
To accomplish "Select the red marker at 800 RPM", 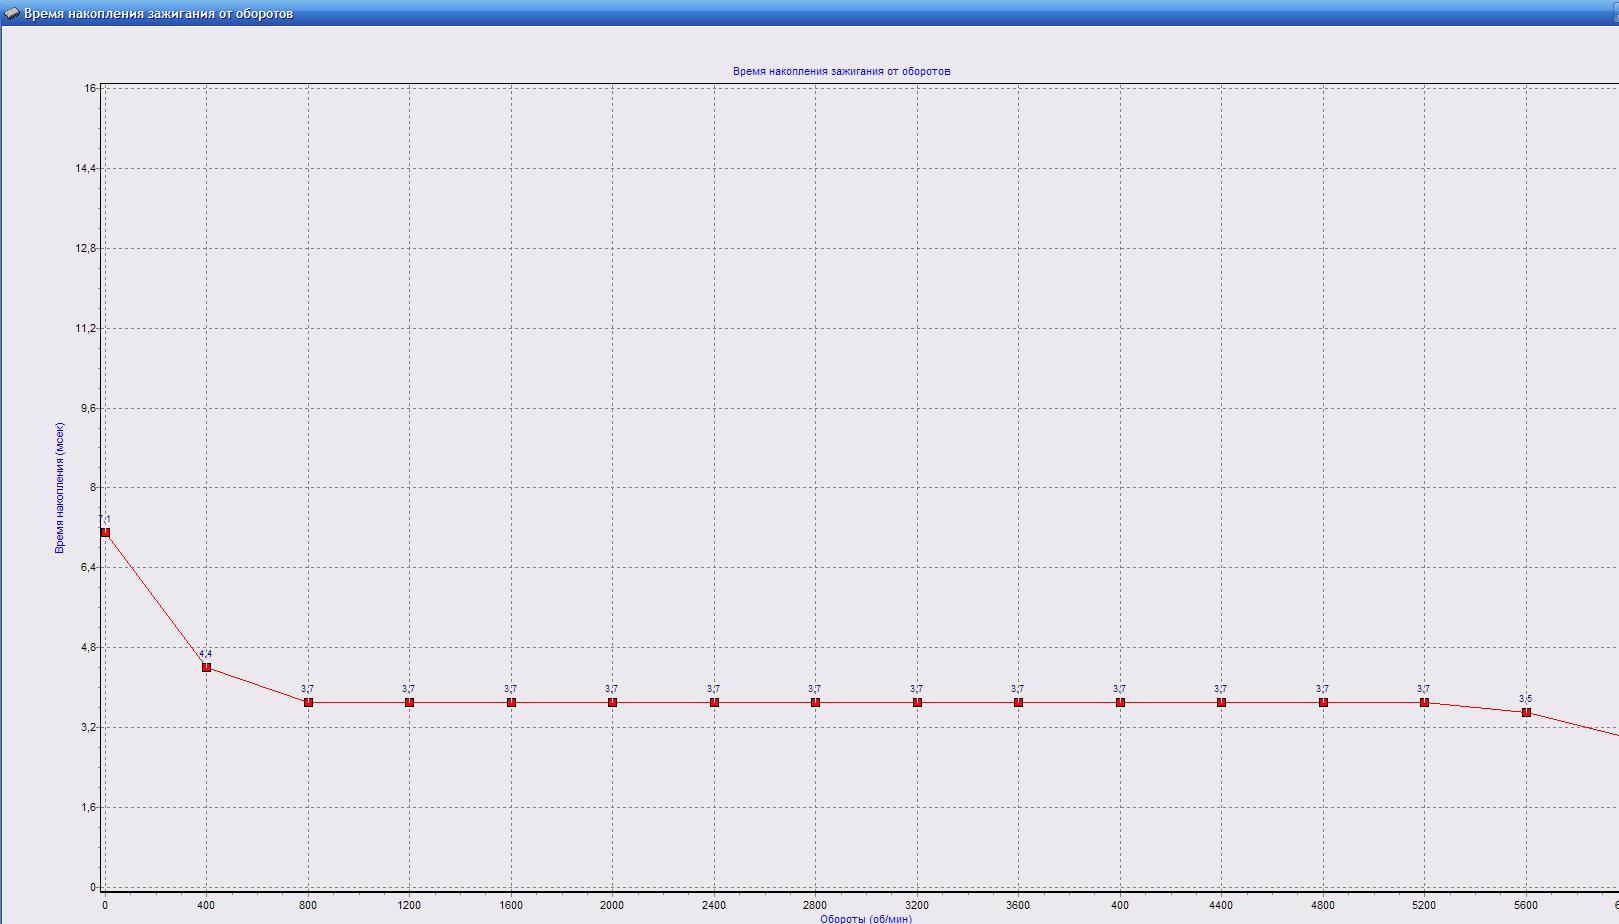I will pyautogui.click(x=308, y=703).
